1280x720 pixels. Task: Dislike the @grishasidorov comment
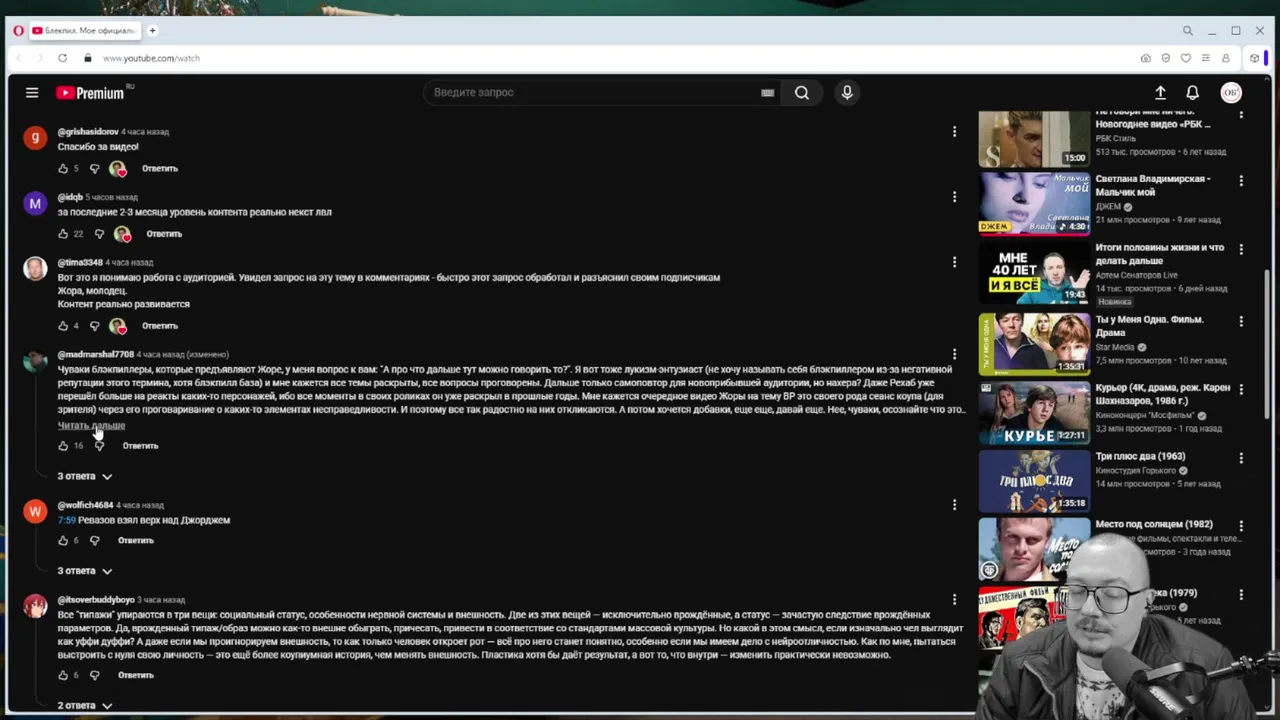coord(95,169)
